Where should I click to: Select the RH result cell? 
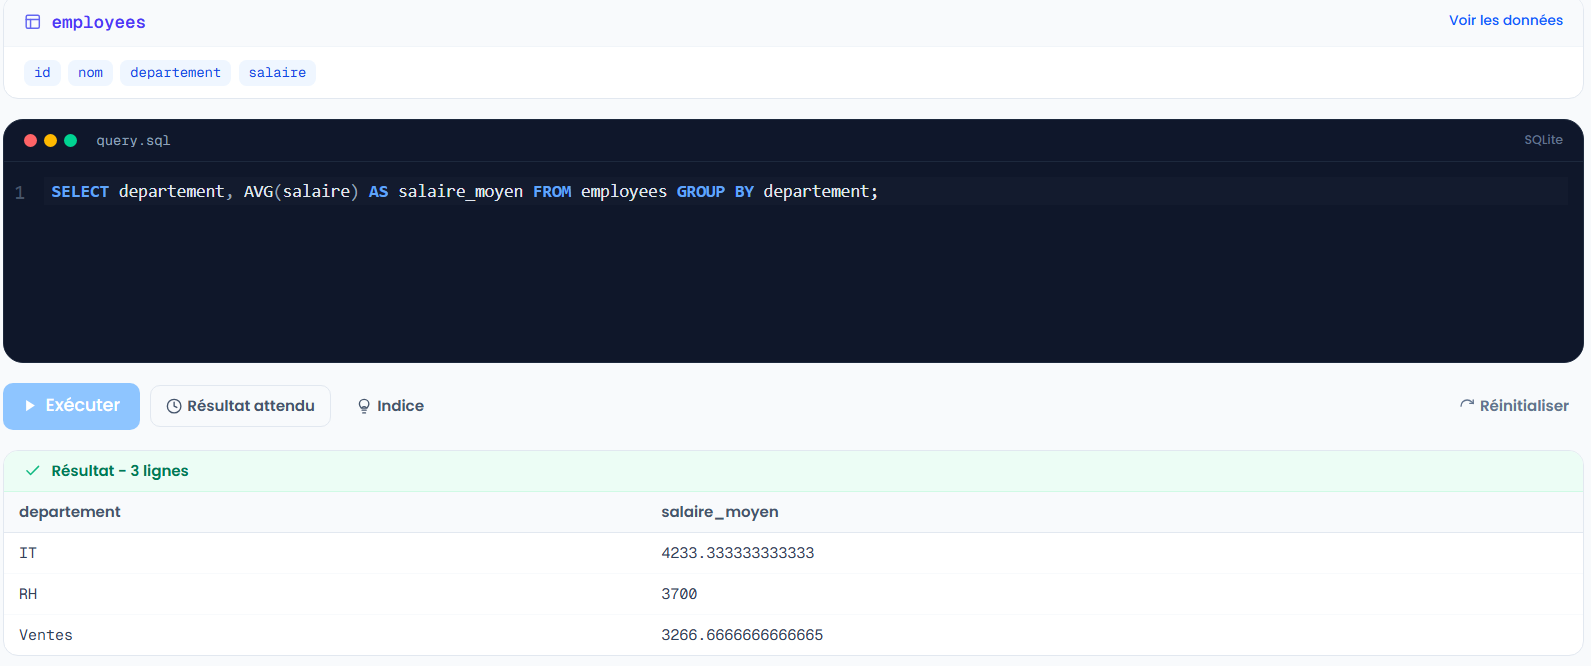(28, 594)
